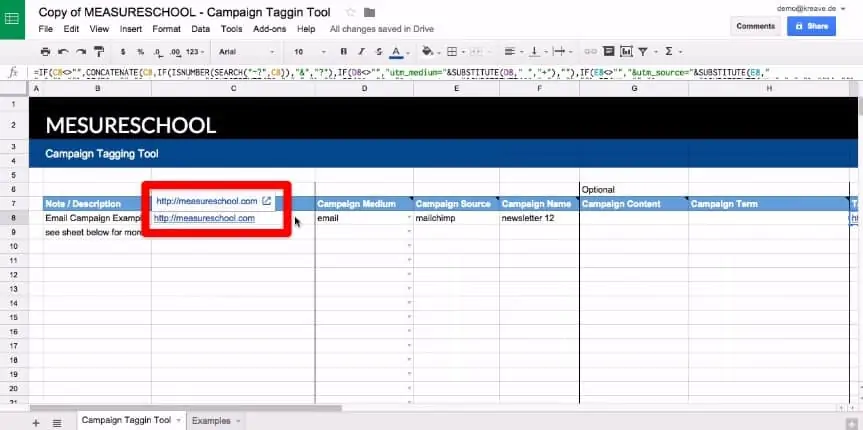
Task: Open Campaign Medium dropdown in row 8
Action: tap(409, 218)
